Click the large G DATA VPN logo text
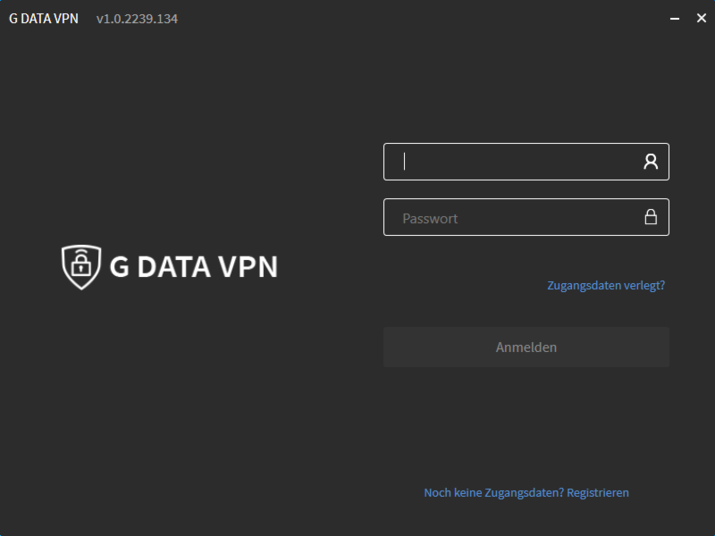The image size is (715, 536). pos(194,267)
